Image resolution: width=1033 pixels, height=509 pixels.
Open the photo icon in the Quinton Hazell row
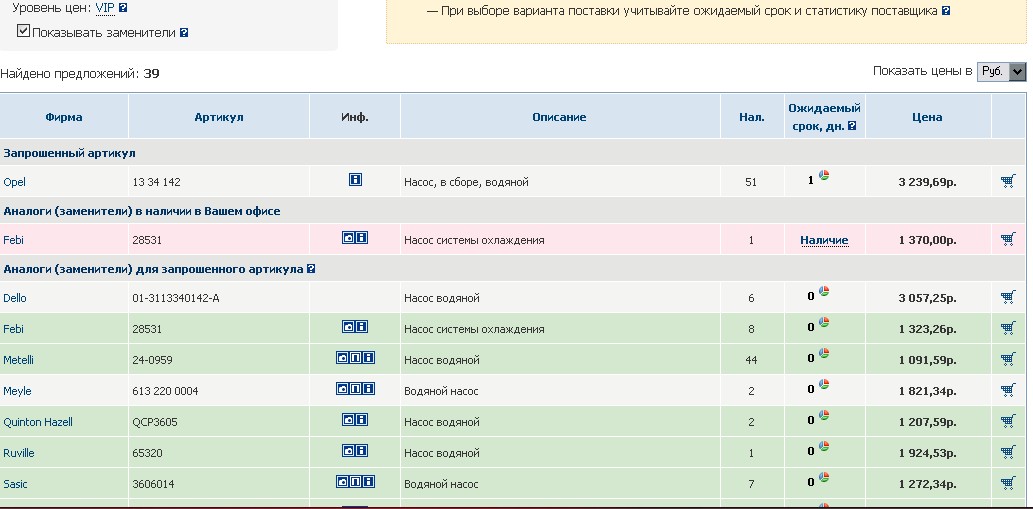pos(349,419)
